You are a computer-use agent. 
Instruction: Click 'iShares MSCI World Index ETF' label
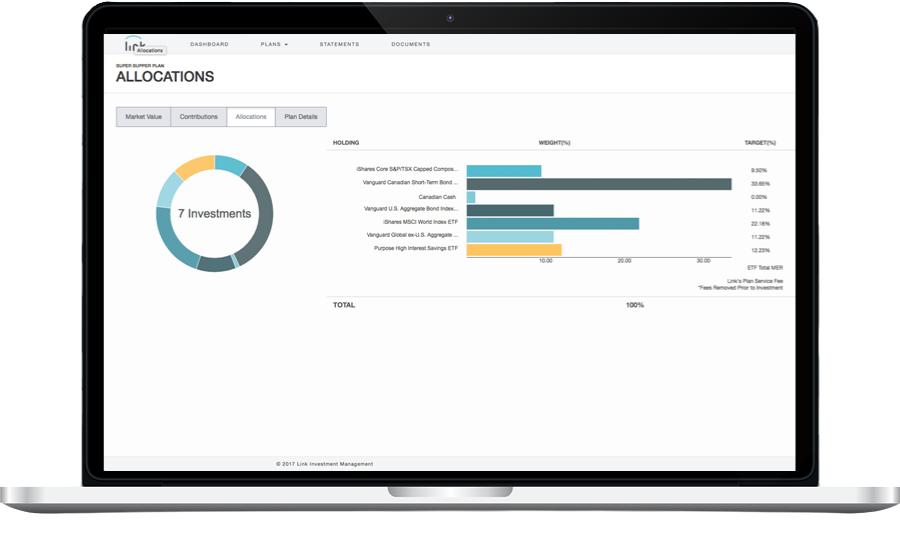(420, 222)
